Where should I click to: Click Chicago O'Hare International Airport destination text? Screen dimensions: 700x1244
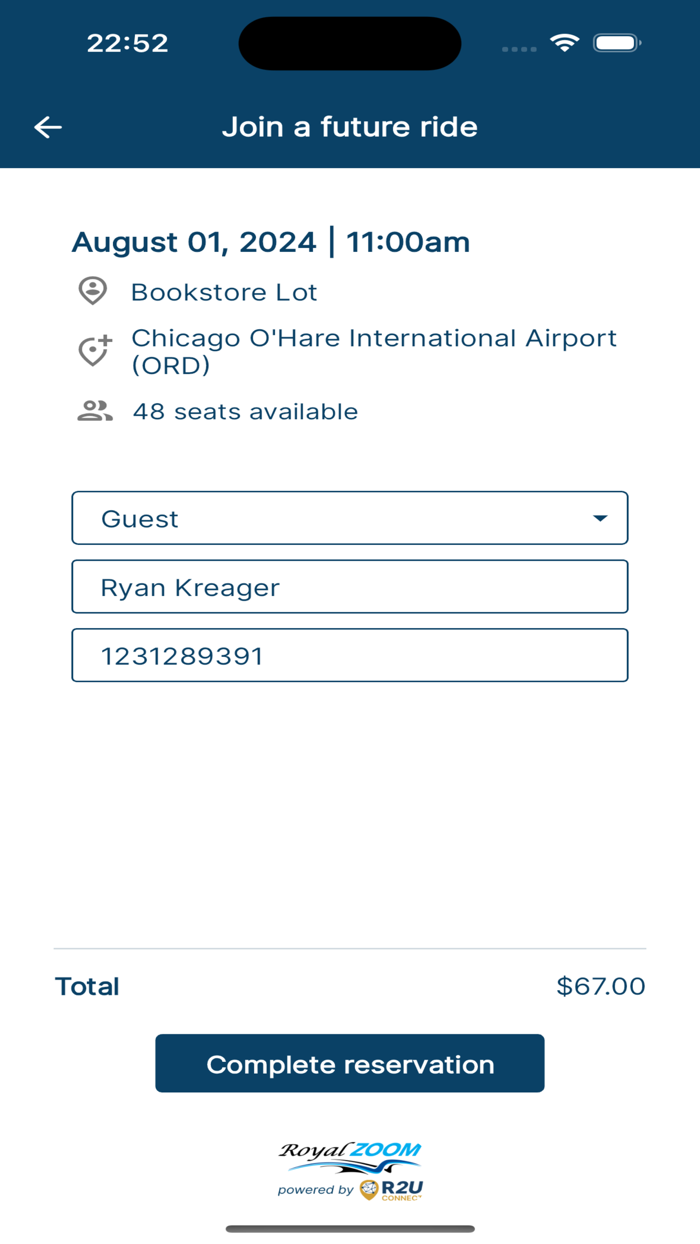click(x=374, y=351)
